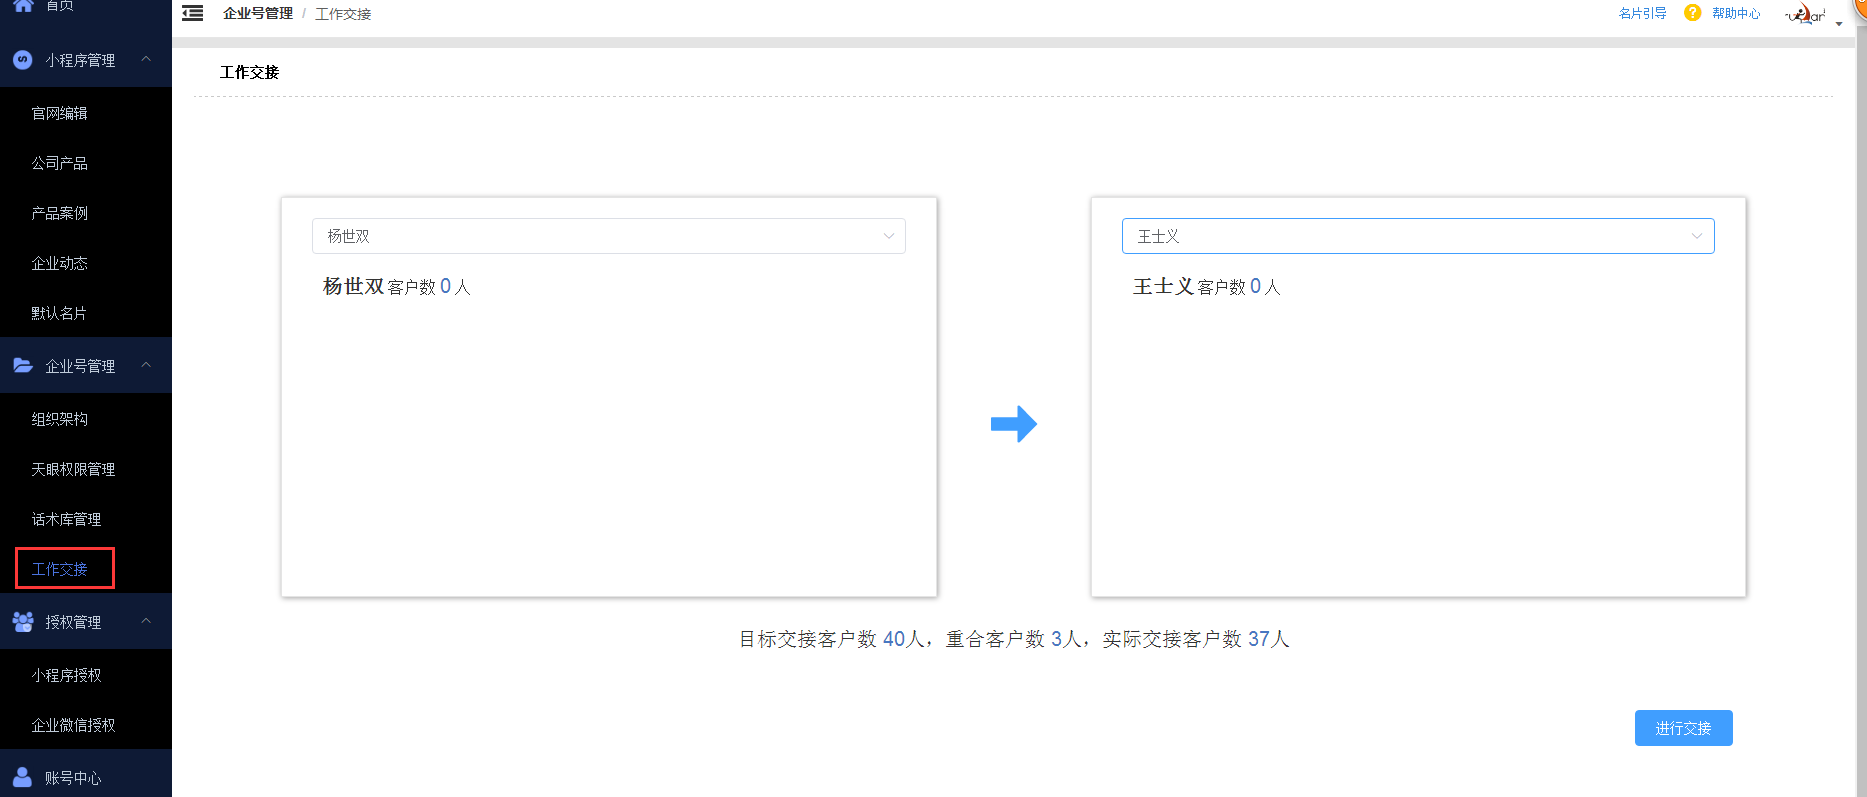Collapse the 授权管理 menu section
This screenshot has width=1867, height=797.
point(146,622)
